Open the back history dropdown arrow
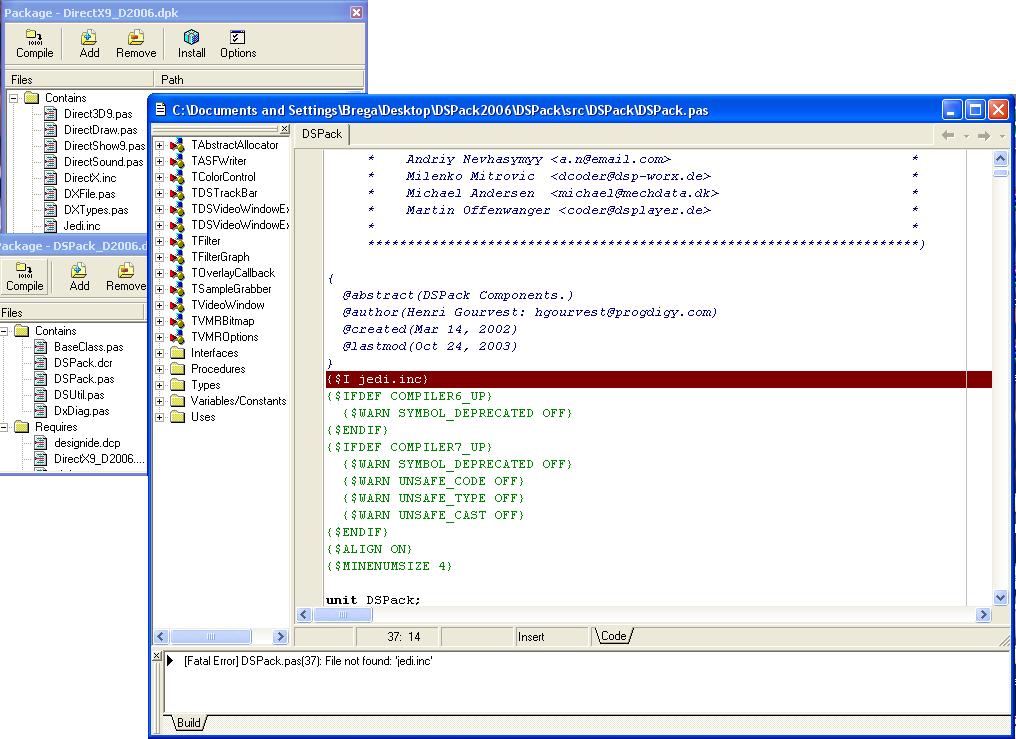This screenshot has width=1016, height=739. pyautogui.click(x=965, y=136)
